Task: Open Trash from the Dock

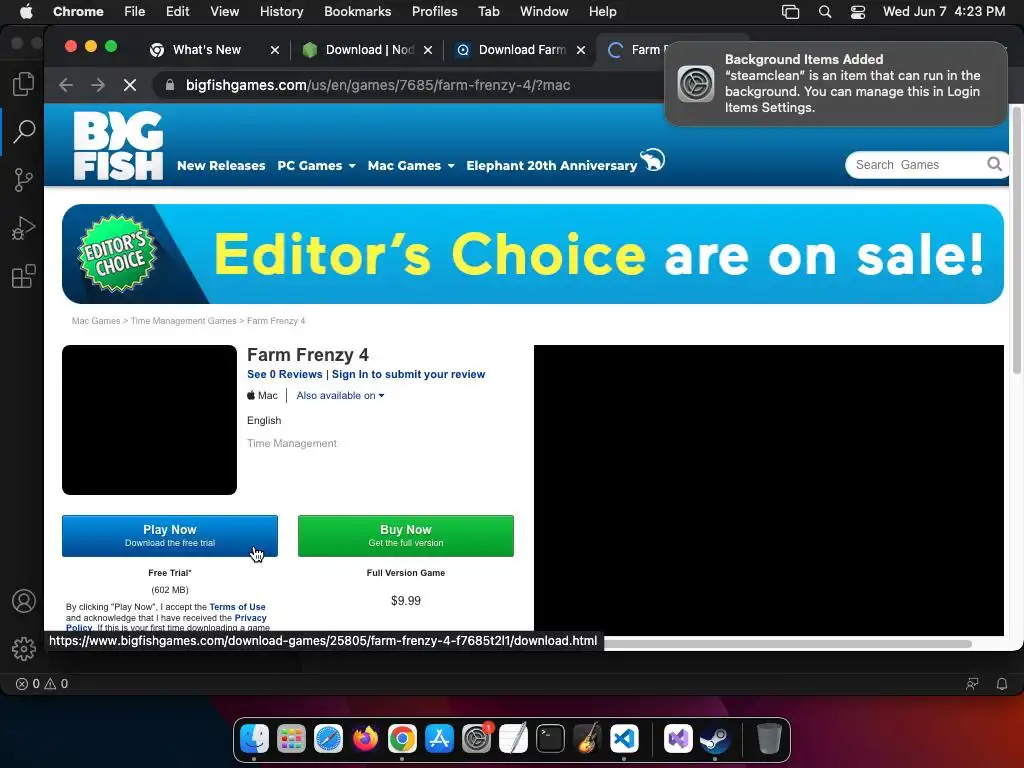Action: (x=769, y=739)
